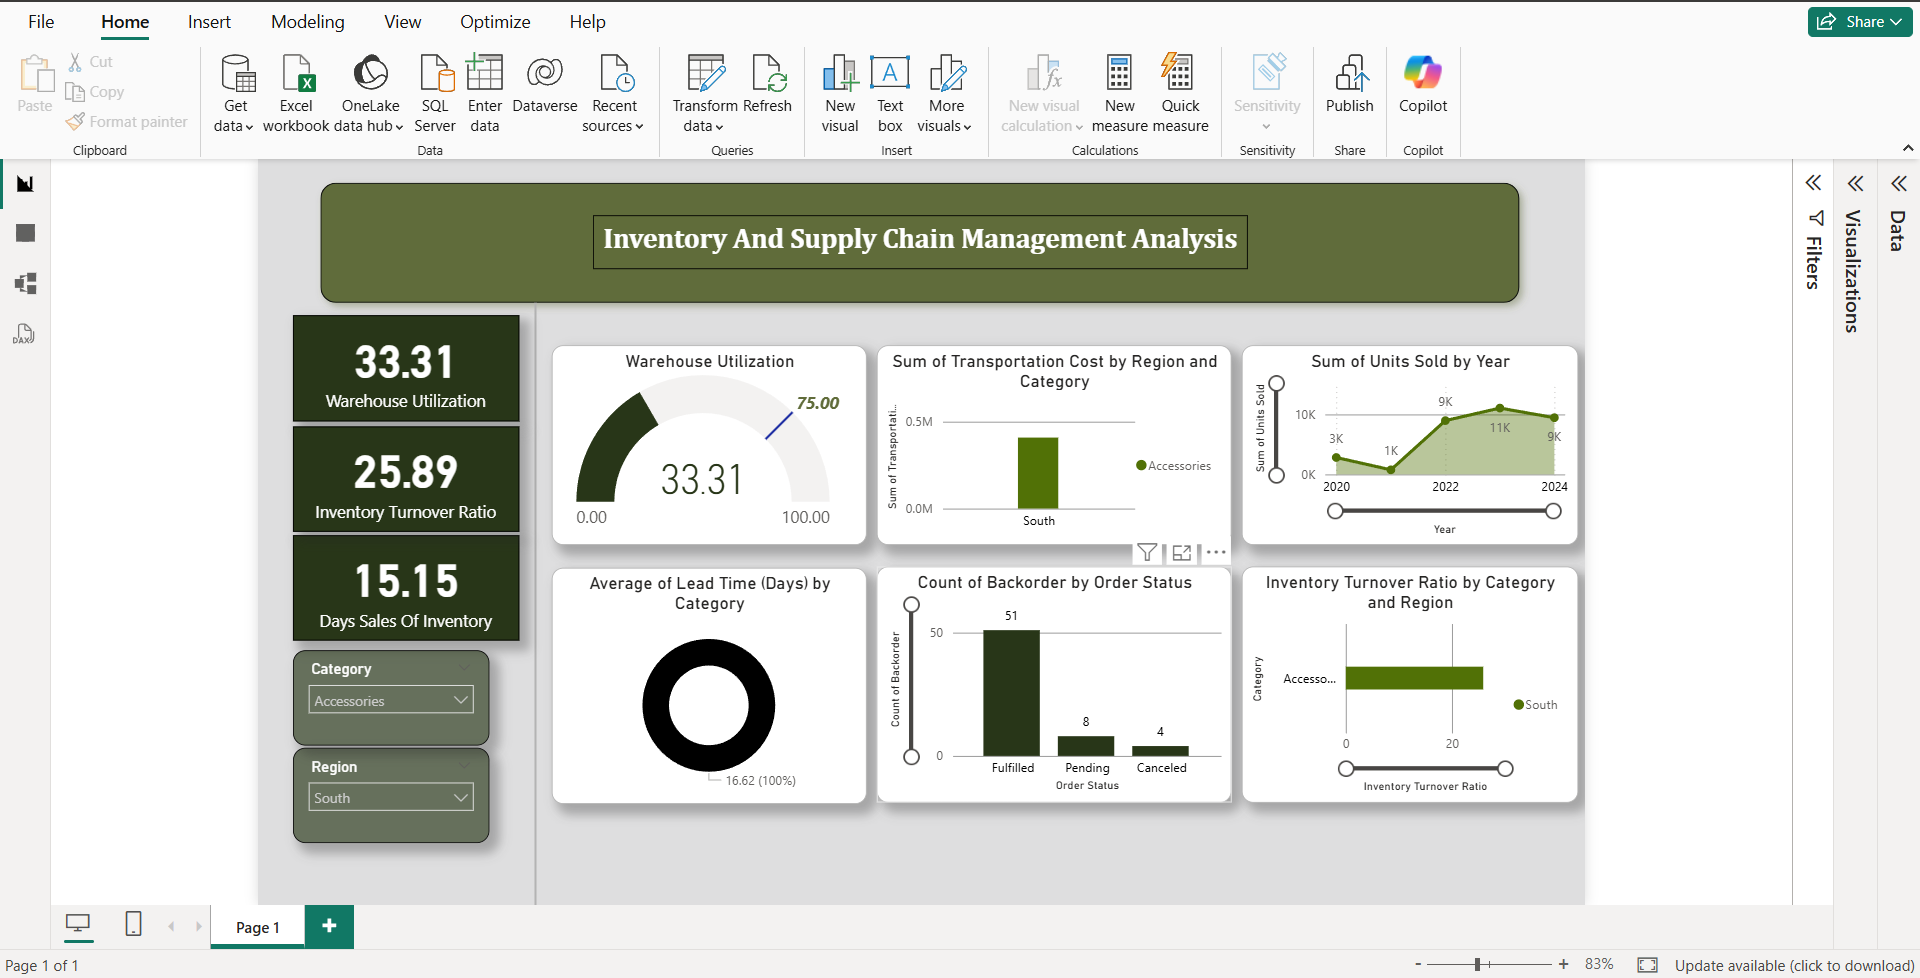Insert a New visual
The image size is (1920, 978).
[x=840, y=94]
